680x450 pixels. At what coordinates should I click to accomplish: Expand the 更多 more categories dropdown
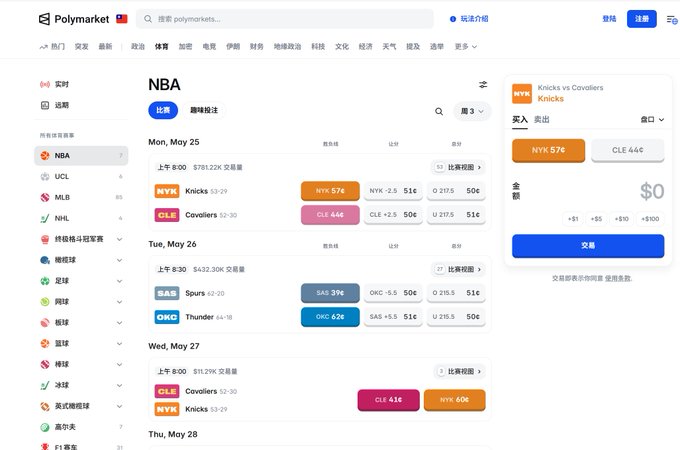pyautogui.click(x=466, y=46)
